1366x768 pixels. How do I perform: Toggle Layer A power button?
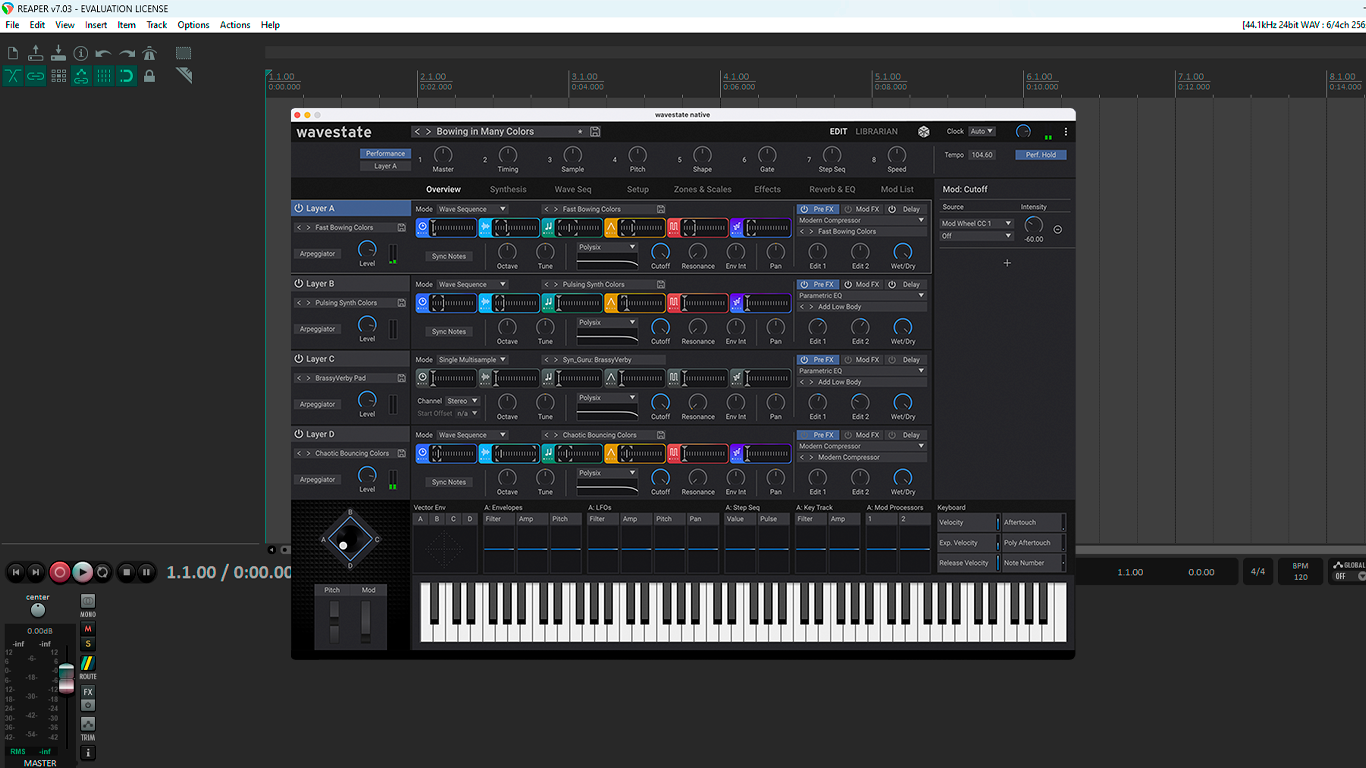tap(299, 208)
